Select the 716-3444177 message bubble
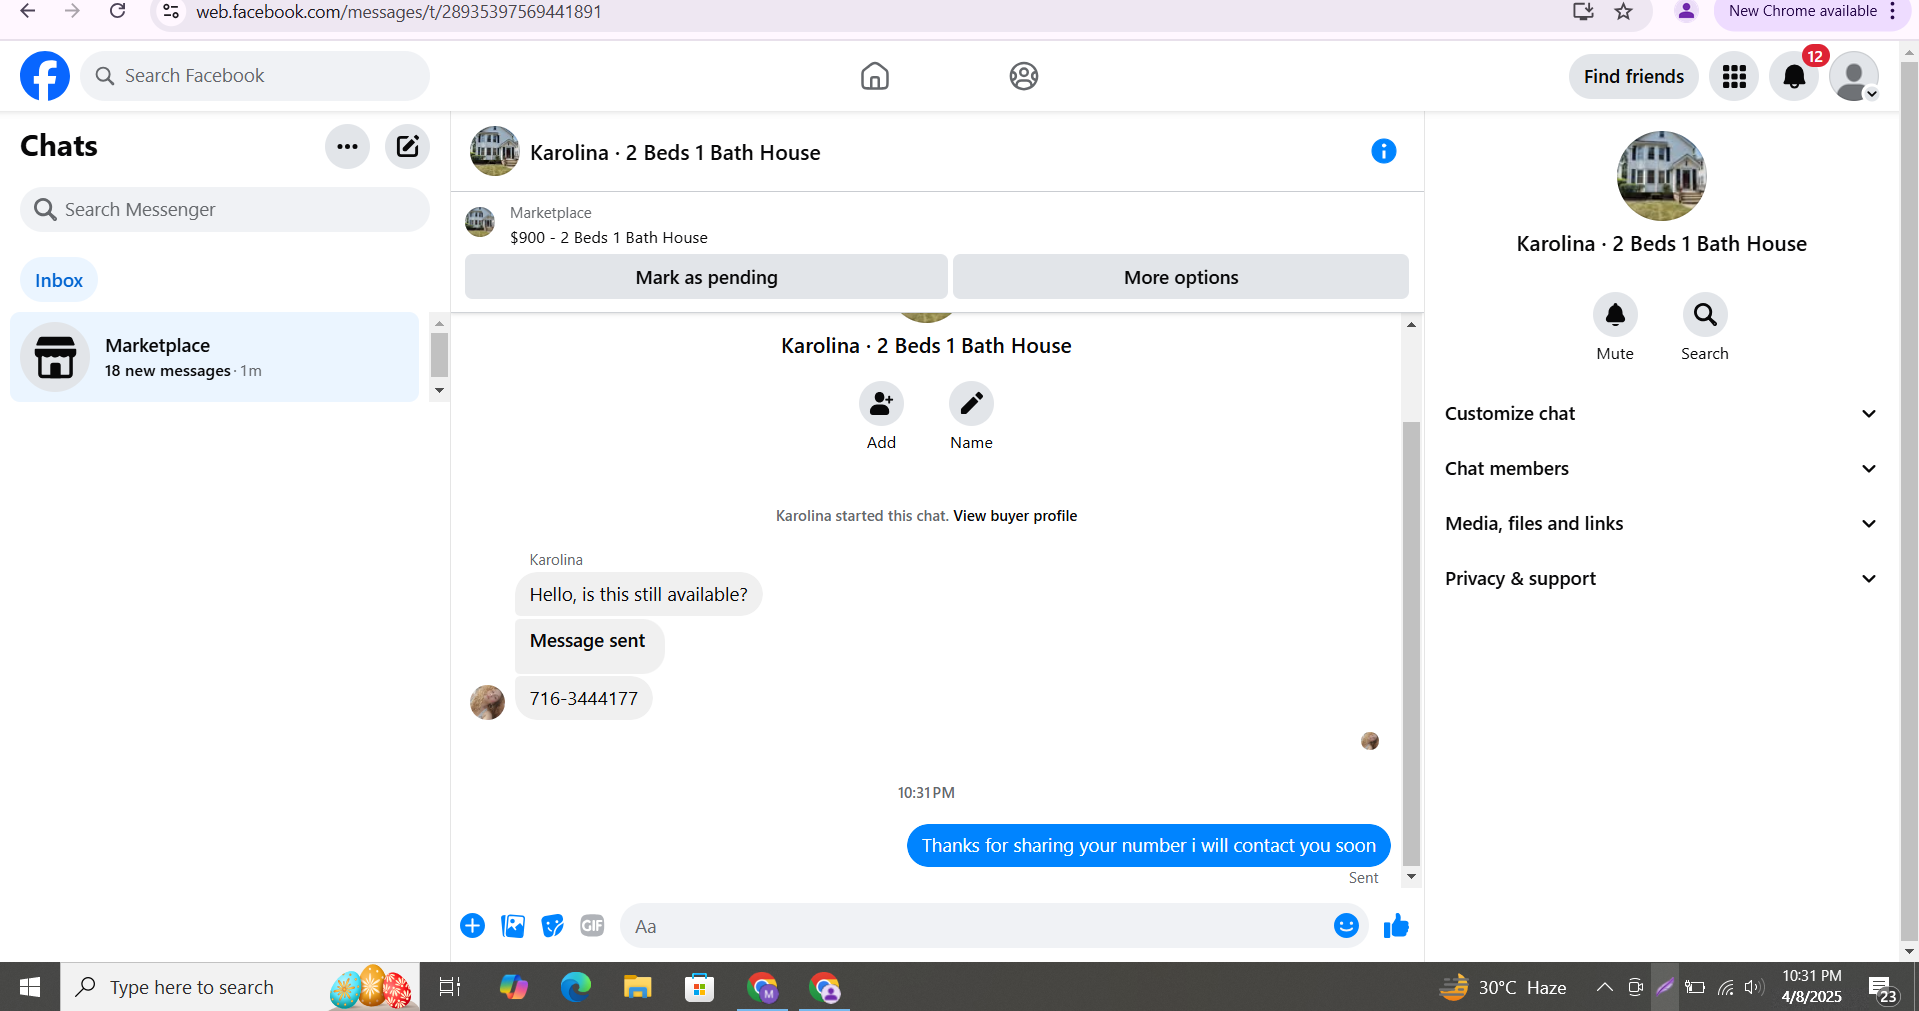Image resolution: width=1919 pixels, height=1011 pixels. pyautogui.click(x=584, y=698)
